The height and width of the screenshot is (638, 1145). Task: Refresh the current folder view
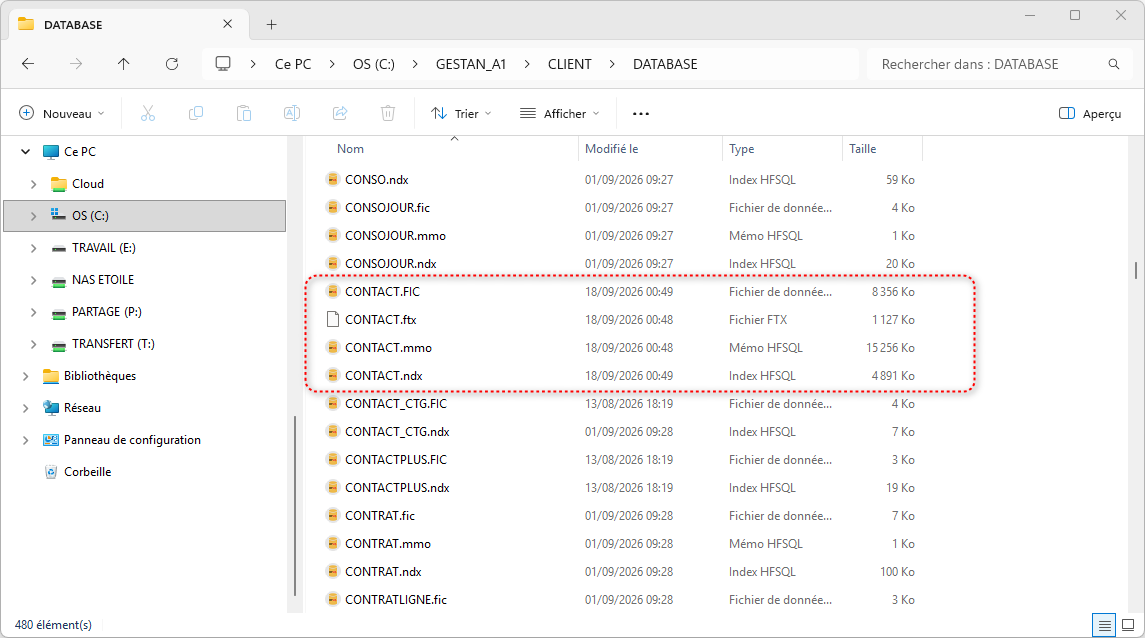click(x=172, y=64)
